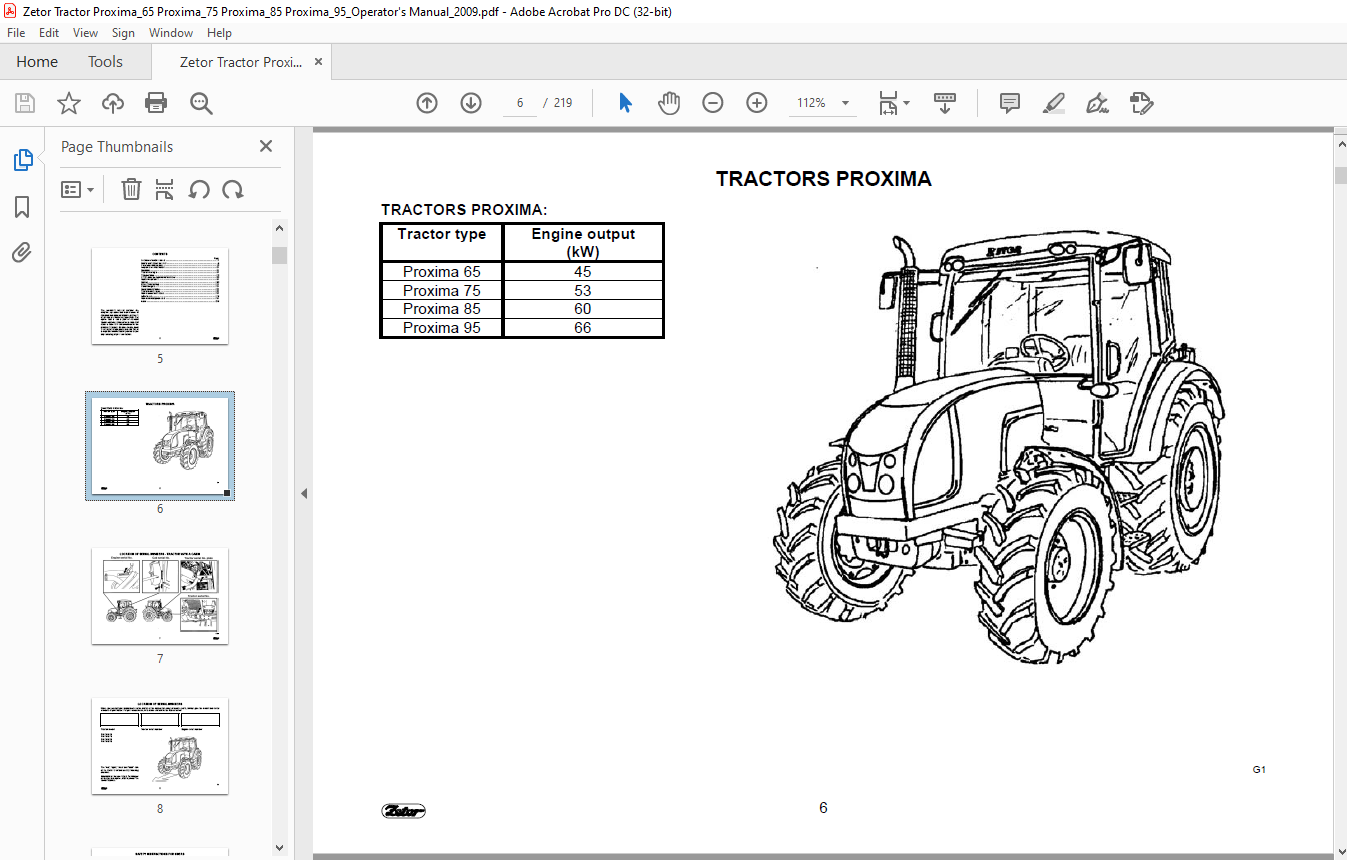Open the Help menu
The height and width of the screenshot is (860, 1347).
[219, 33]
